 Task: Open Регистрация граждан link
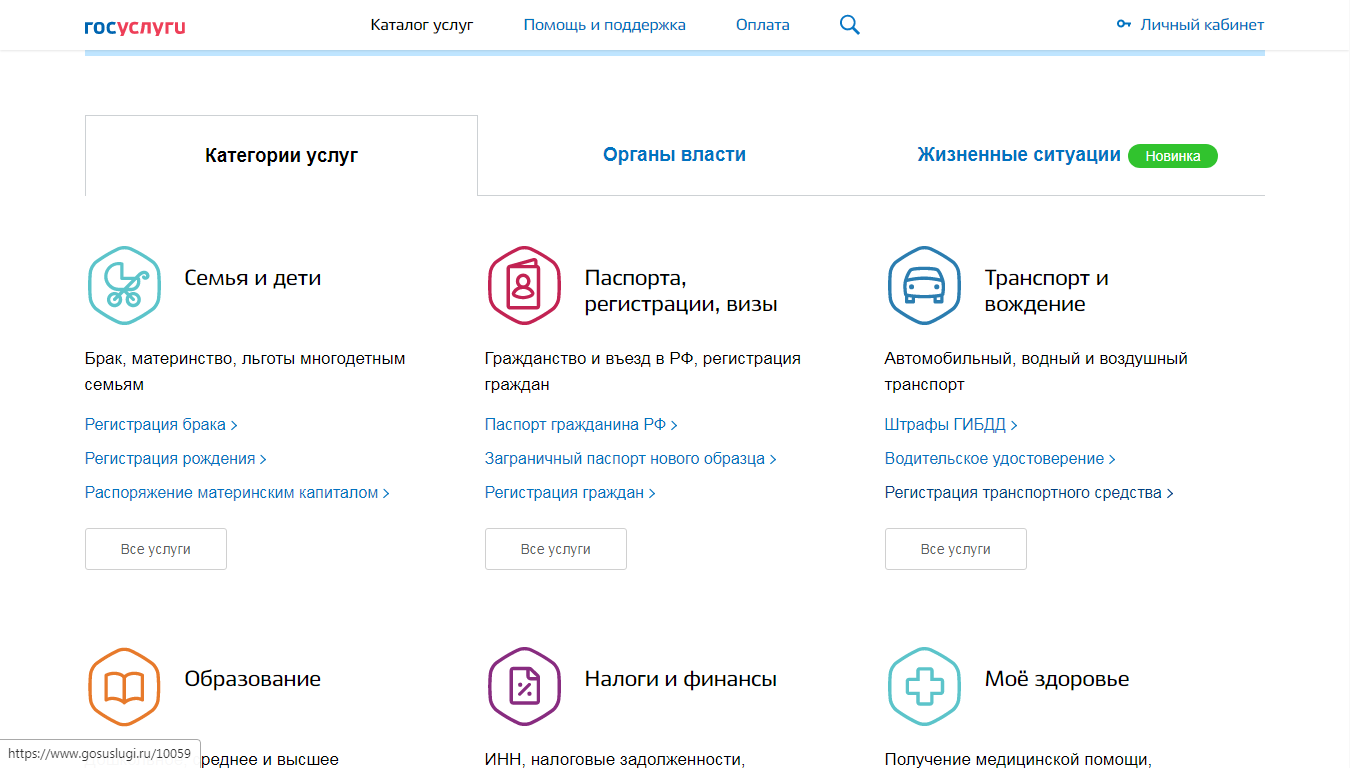point(570,493)
